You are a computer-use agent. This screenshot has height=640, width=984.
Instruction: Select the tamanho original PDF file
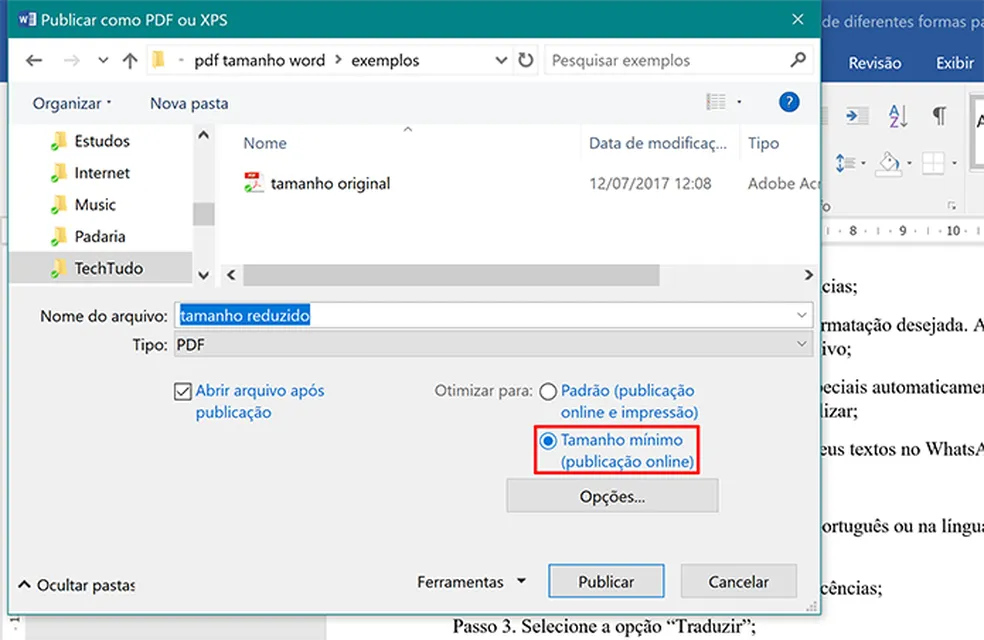[330, 183]
